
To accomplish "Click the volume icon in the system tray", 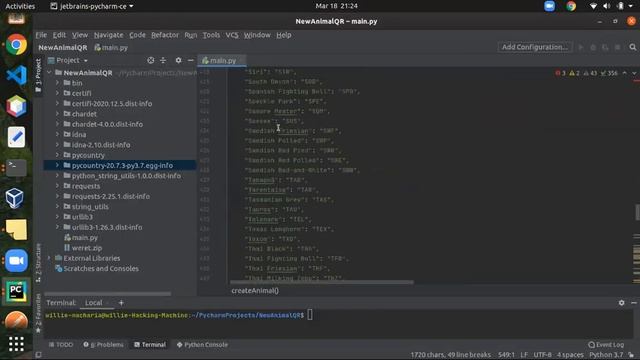I will coord(607,6).
